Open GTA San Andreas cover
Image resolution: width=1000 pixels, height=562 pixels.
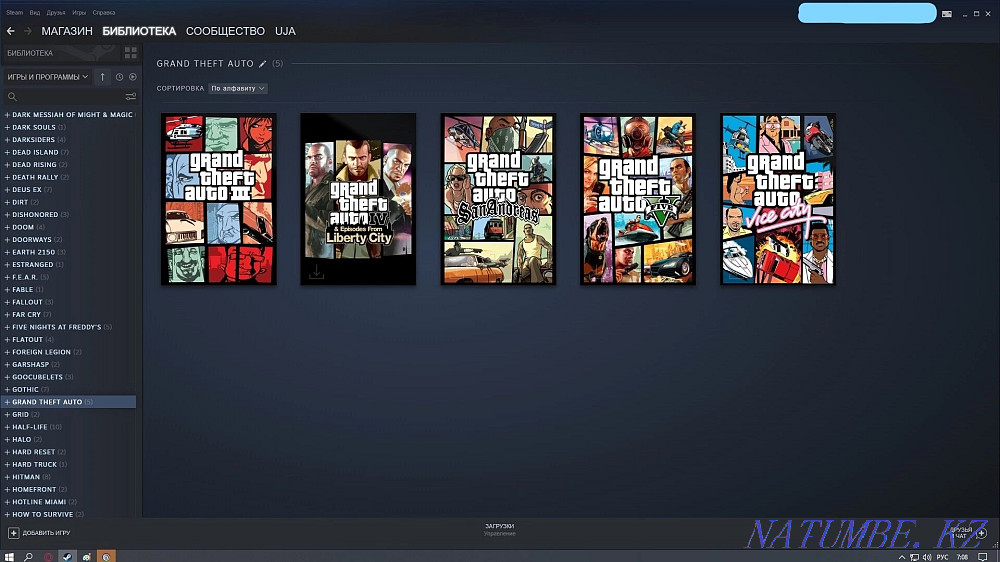click(x=498, y=199)
